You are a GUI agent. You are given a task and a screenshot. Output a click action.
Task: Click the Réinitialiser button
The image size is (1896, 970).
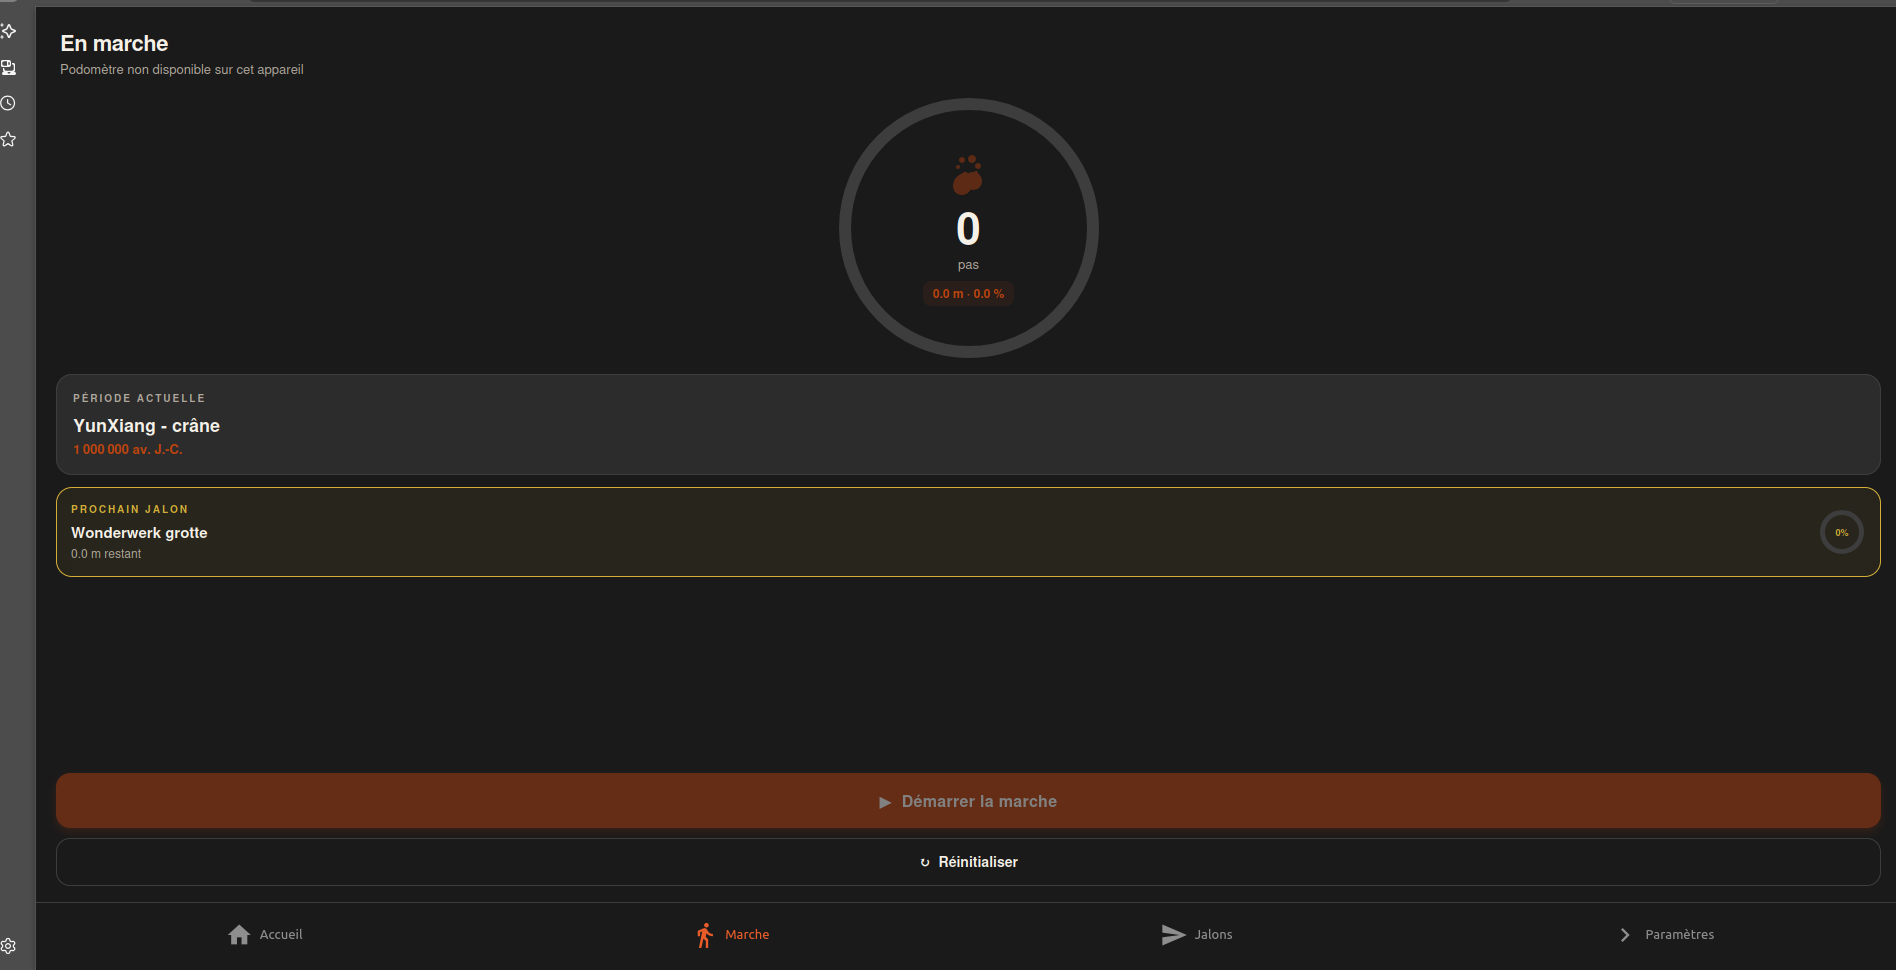(x=968, y=862)
